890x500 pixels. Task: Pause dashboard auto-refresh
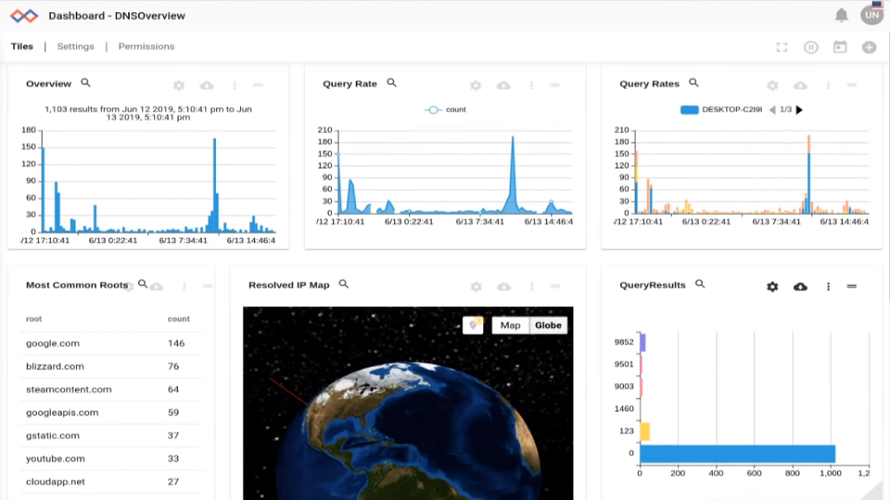click(x=811, y=47)
